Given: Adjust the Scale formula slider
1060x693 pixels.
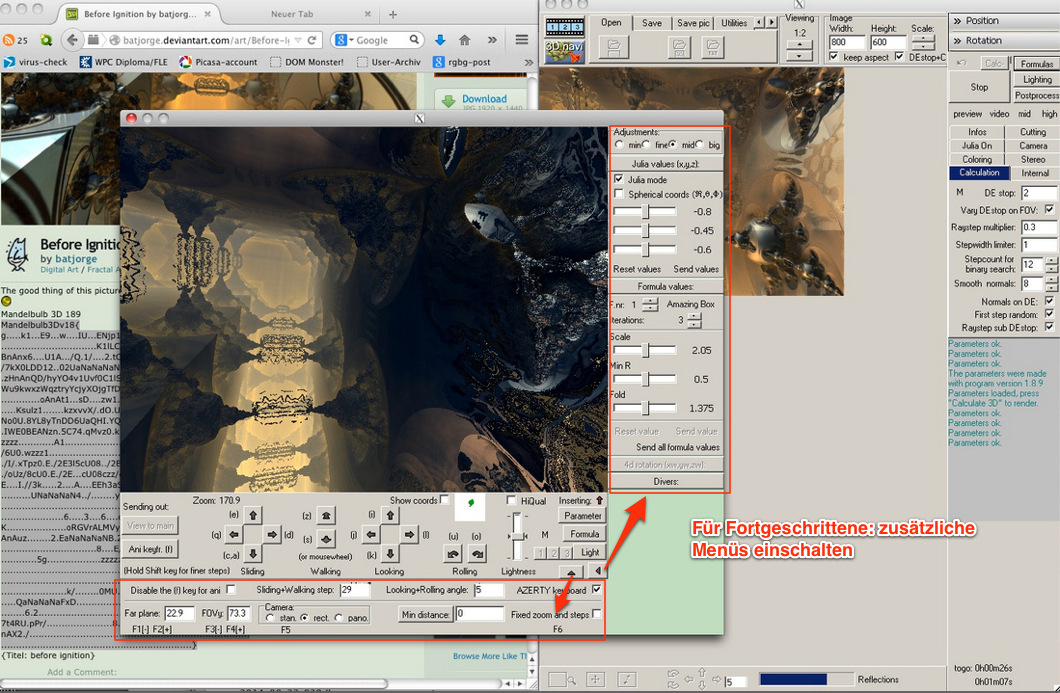Looking at the screenshot, I should point(644,350).
